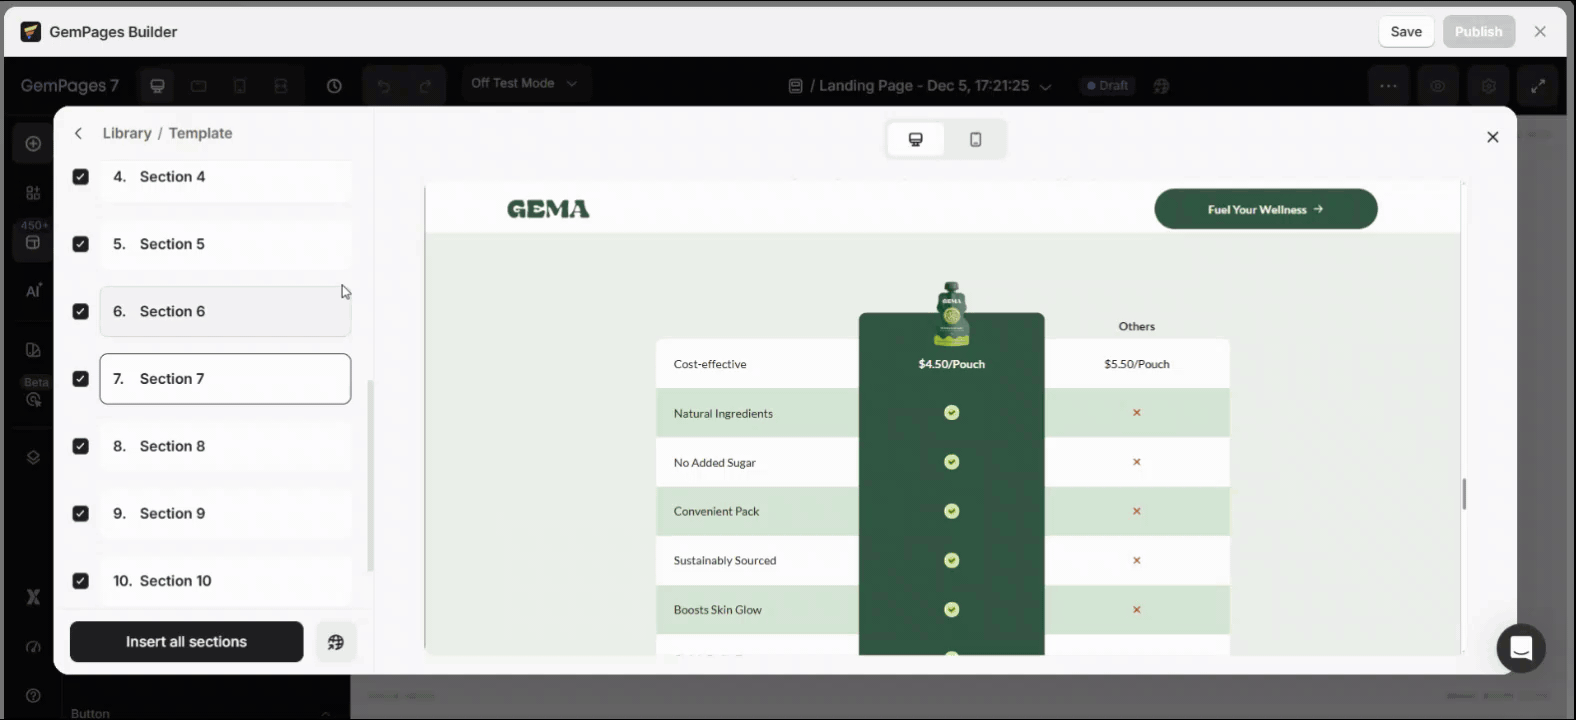This screenshot has height=720, width=1576.
Task: Switch preview to desktop view
Action: point(915,139)
